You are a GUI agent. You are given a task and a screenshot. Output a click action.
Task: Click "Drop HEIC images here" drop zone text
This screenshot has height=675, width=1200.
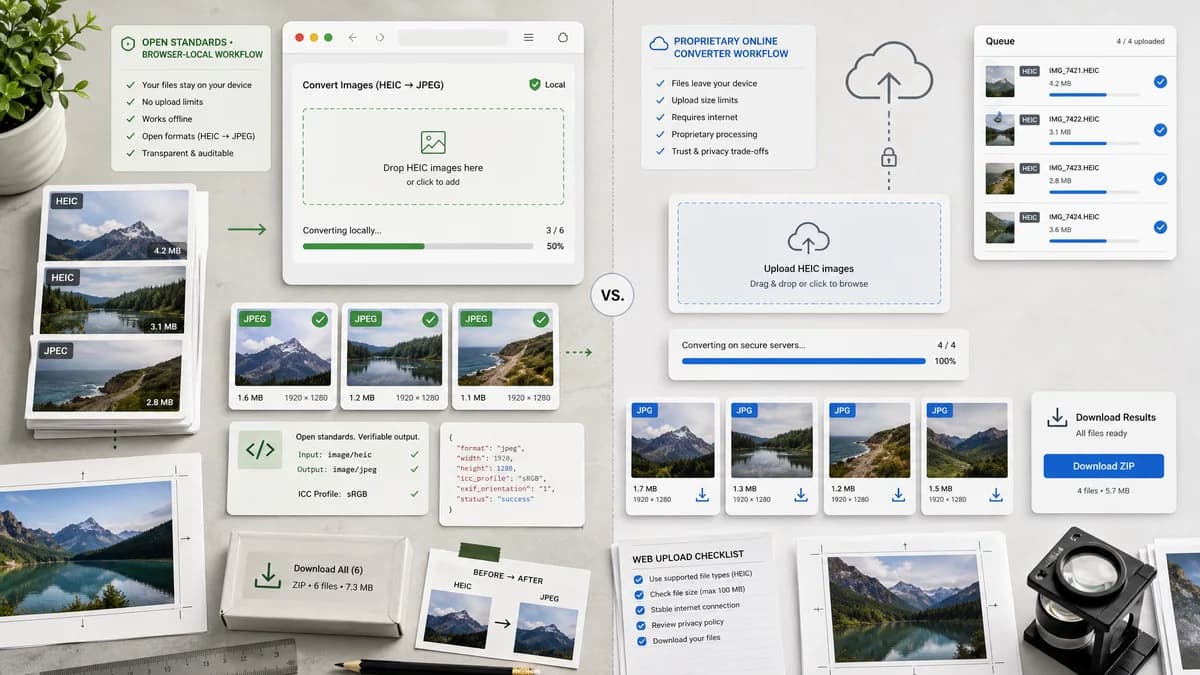pos(433,168)
